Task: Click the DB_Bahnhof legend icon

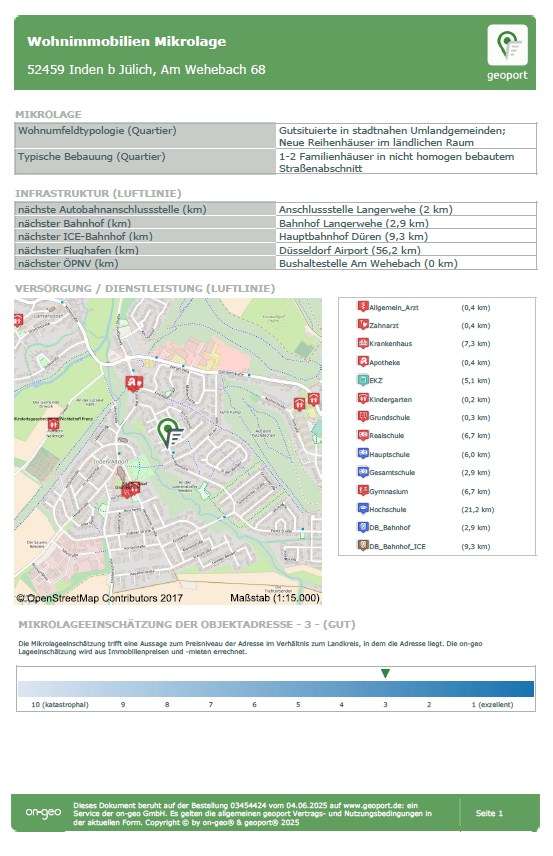Action: 363,527
